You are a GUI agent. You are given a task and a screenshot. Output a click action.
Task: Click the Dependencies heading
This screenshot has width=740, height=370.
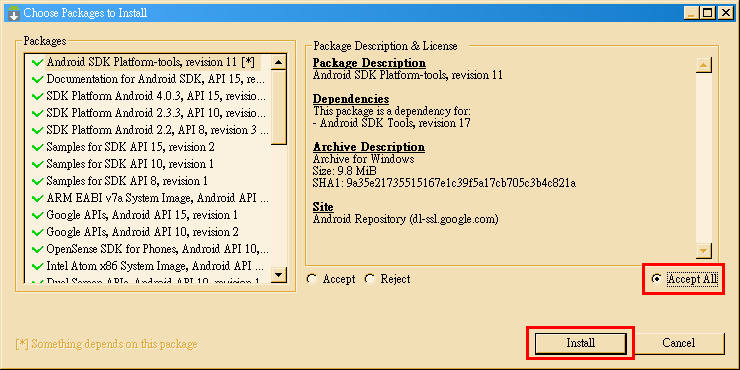click(x=351, y=99)
